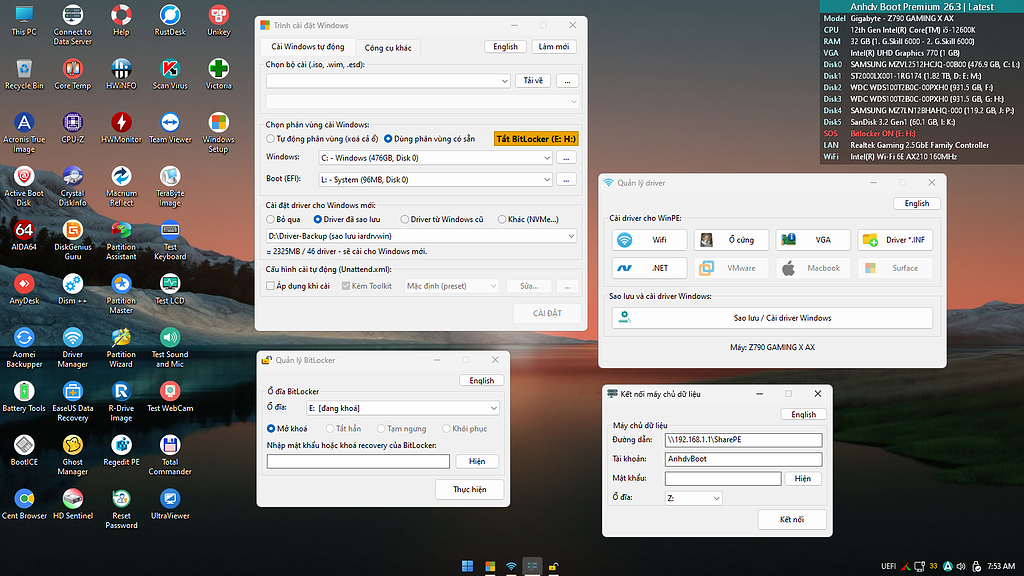Viewport: 1024px width, 576px height.
Task: Click 'Mật khẩu' field in server window
Action: [x=723, y=478]
